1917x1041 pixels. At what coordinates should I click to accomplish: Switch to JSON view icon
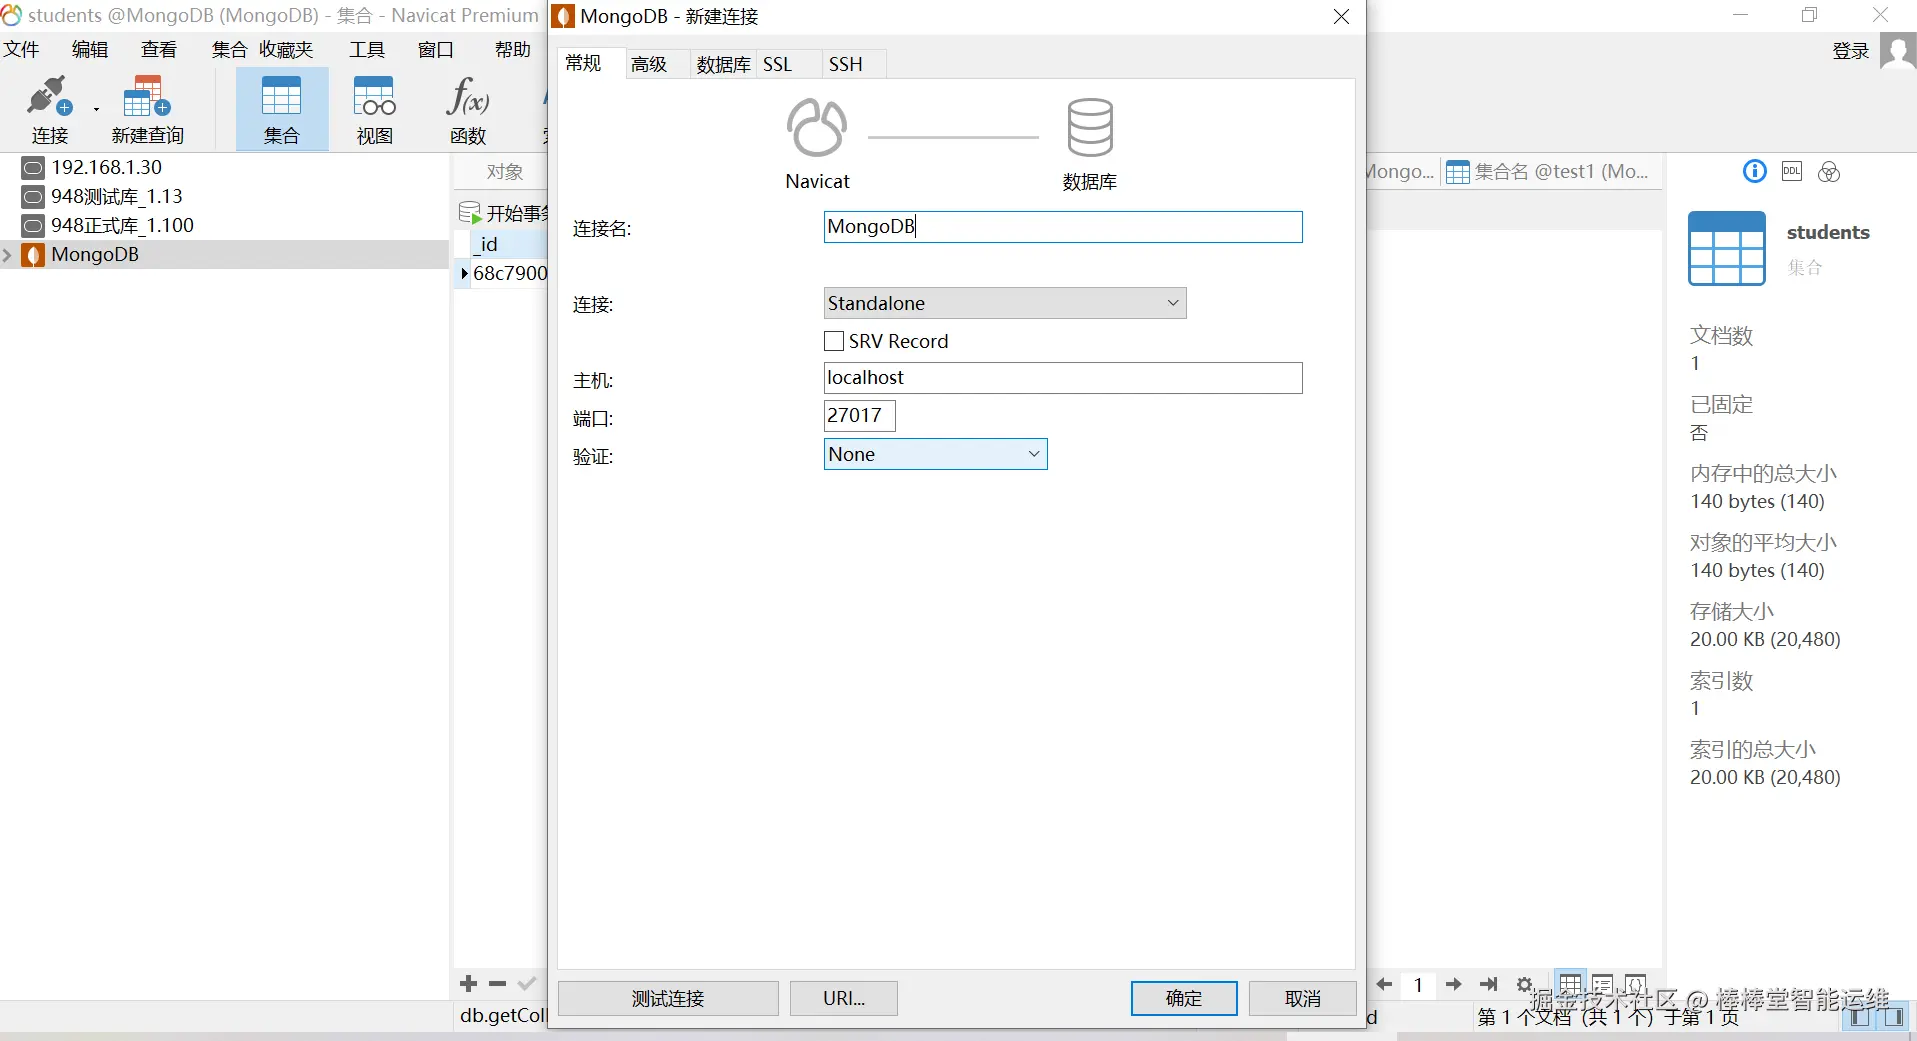1636,985
